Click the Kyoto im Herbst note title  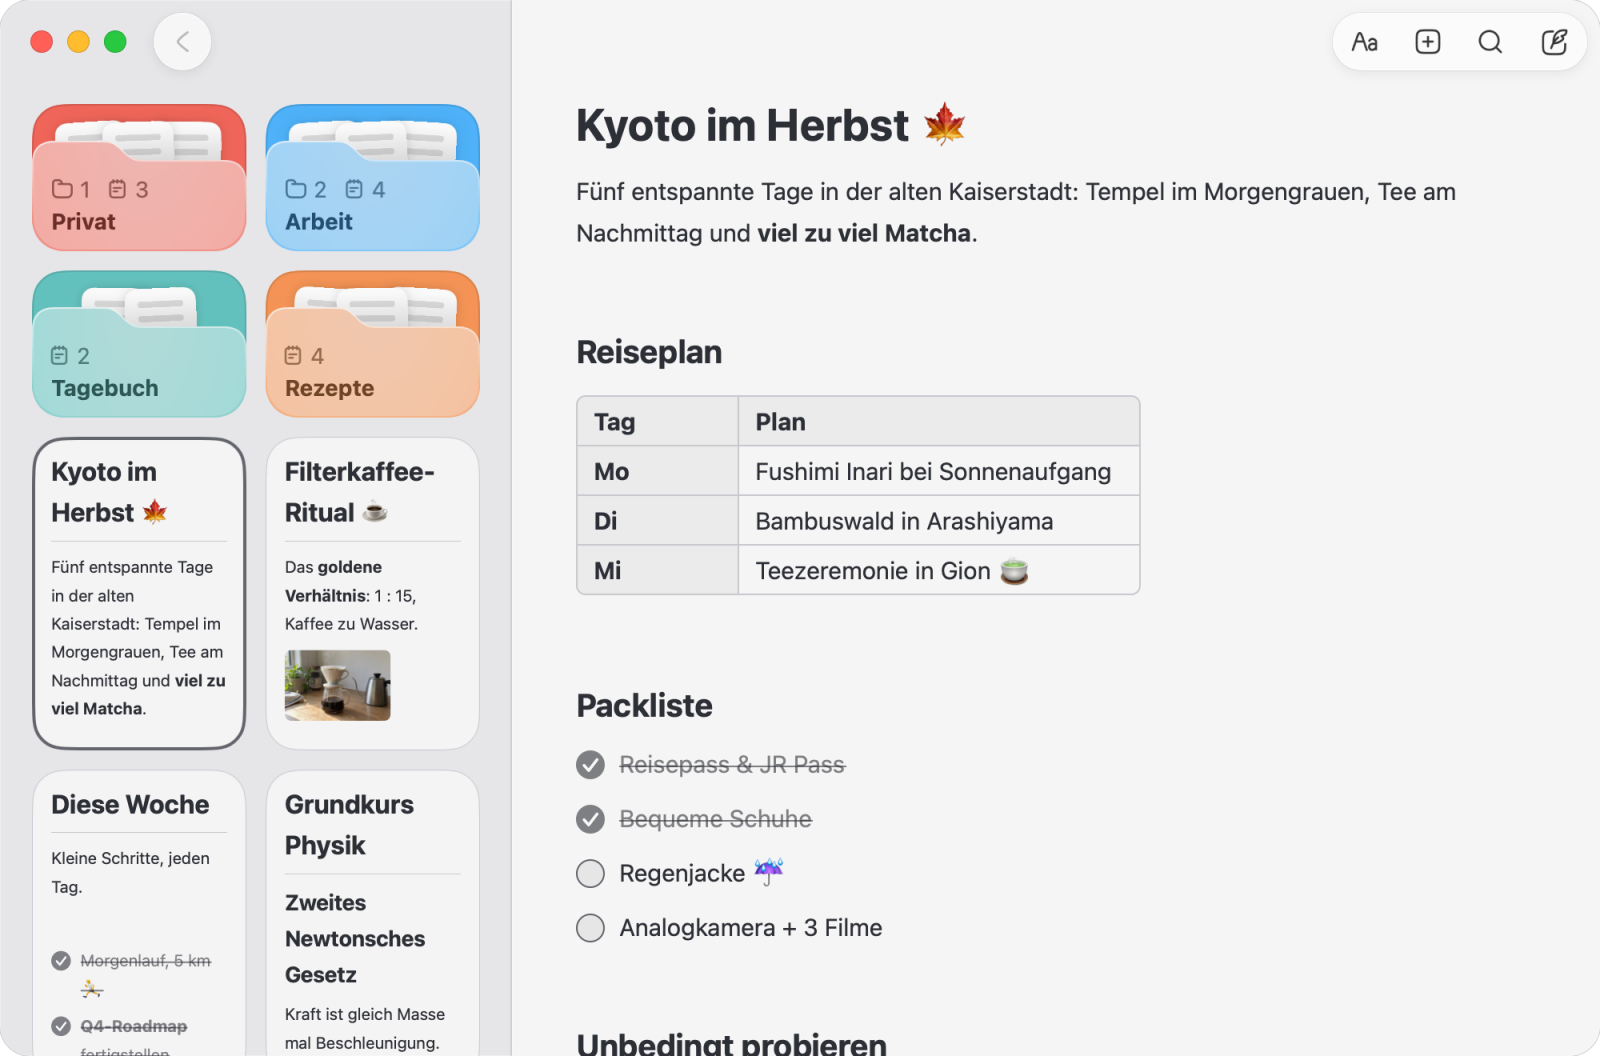[770, 126]
